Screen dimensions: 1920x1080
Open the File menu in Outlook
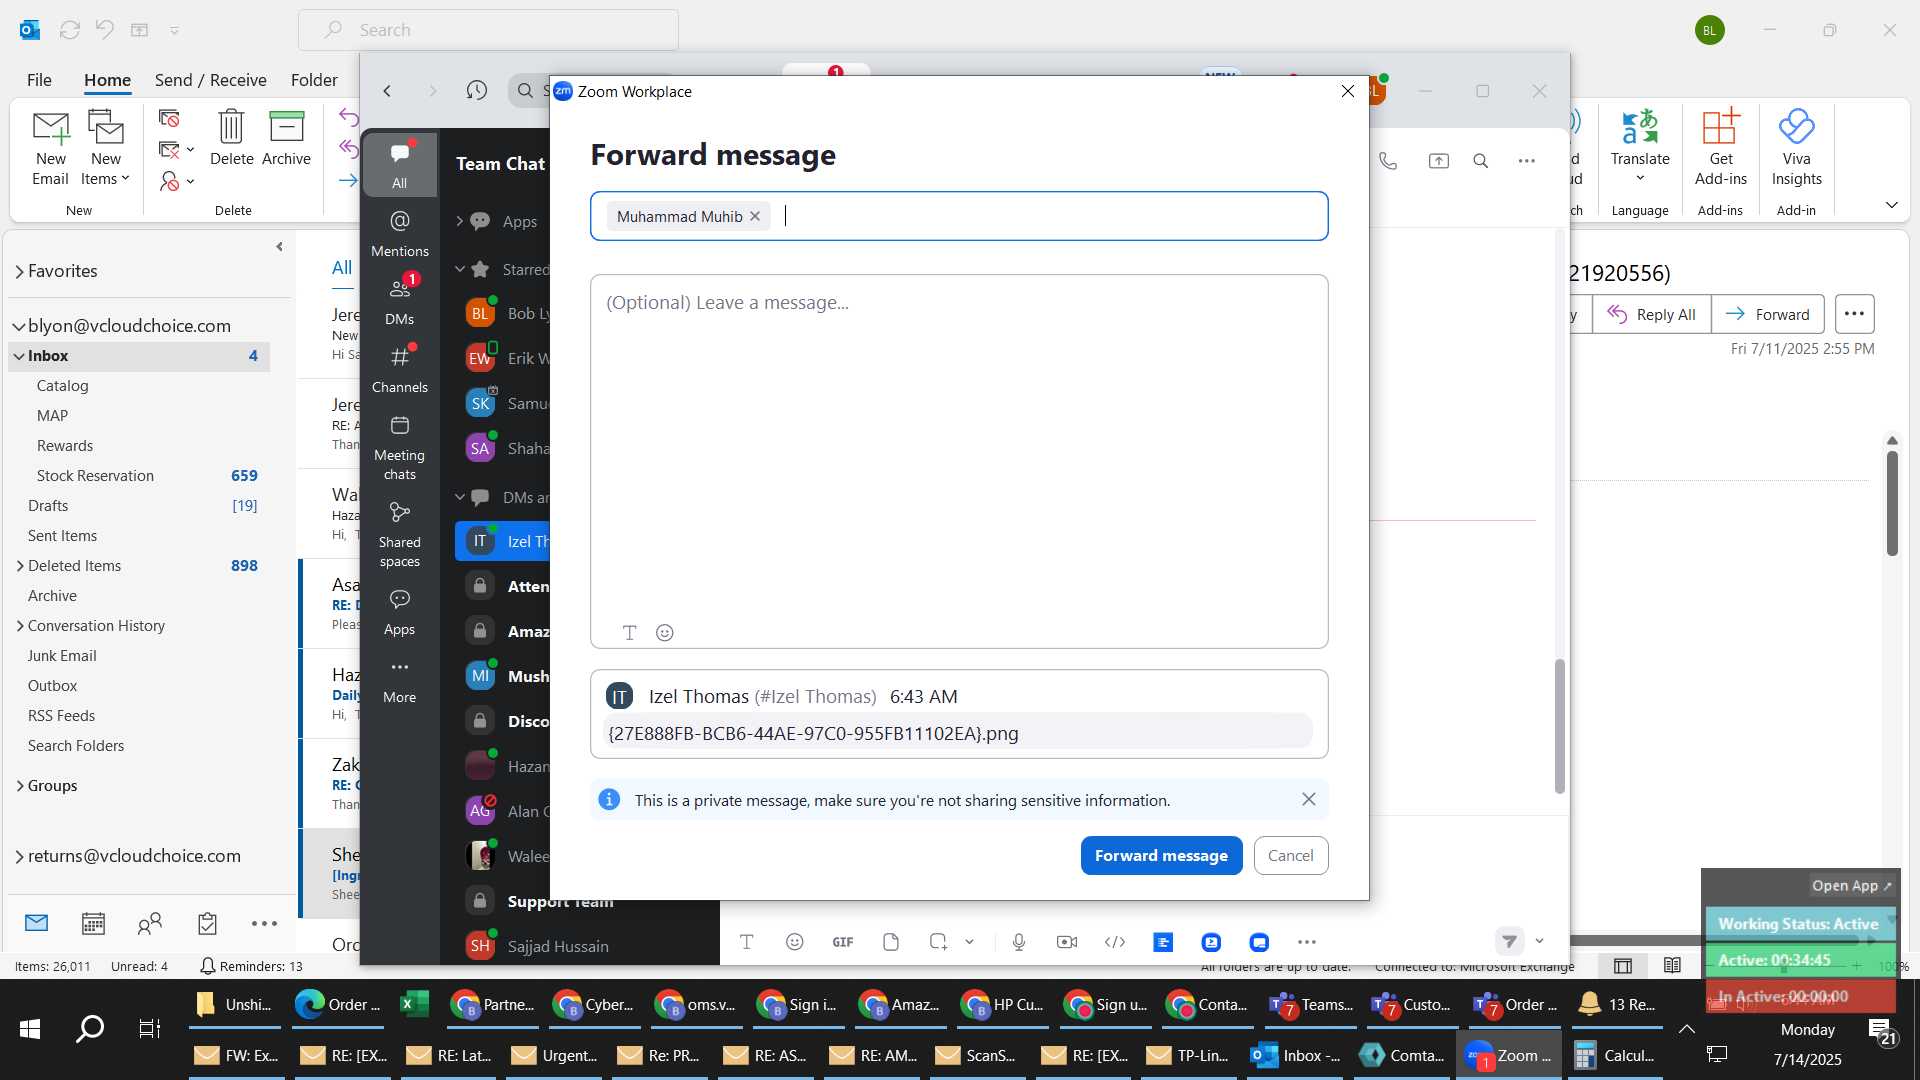click(39, 80)
